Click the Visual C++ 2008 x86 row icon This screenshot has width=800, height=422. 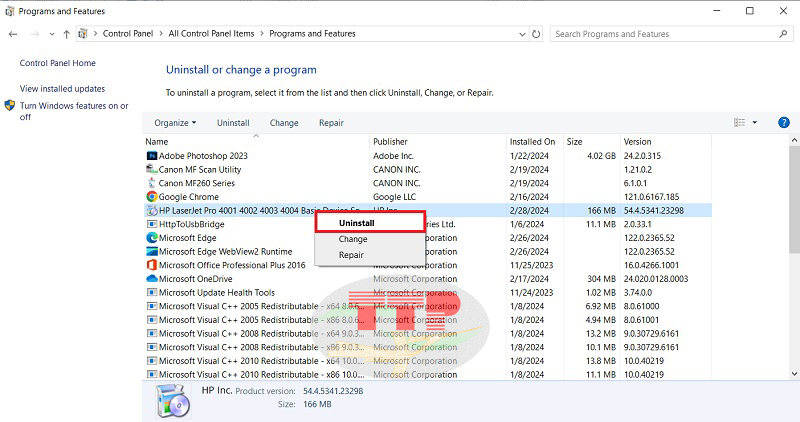click(152, 347)
